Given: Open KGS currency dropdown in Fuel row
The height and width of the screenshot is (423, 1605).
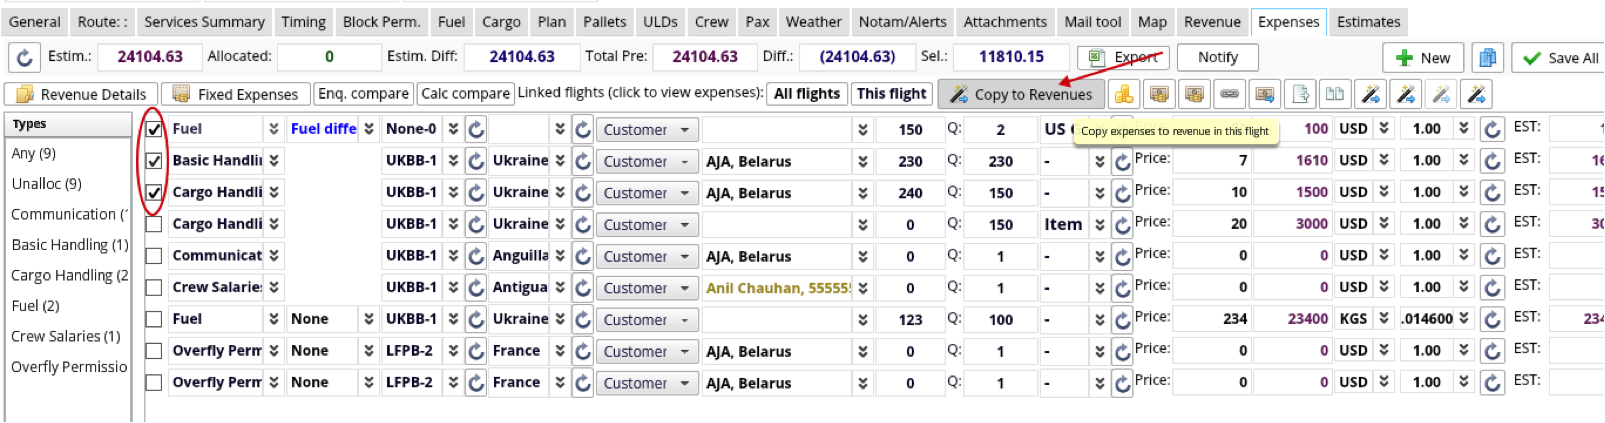Looking at the screenshot, I should click(x=1383, y=319).
